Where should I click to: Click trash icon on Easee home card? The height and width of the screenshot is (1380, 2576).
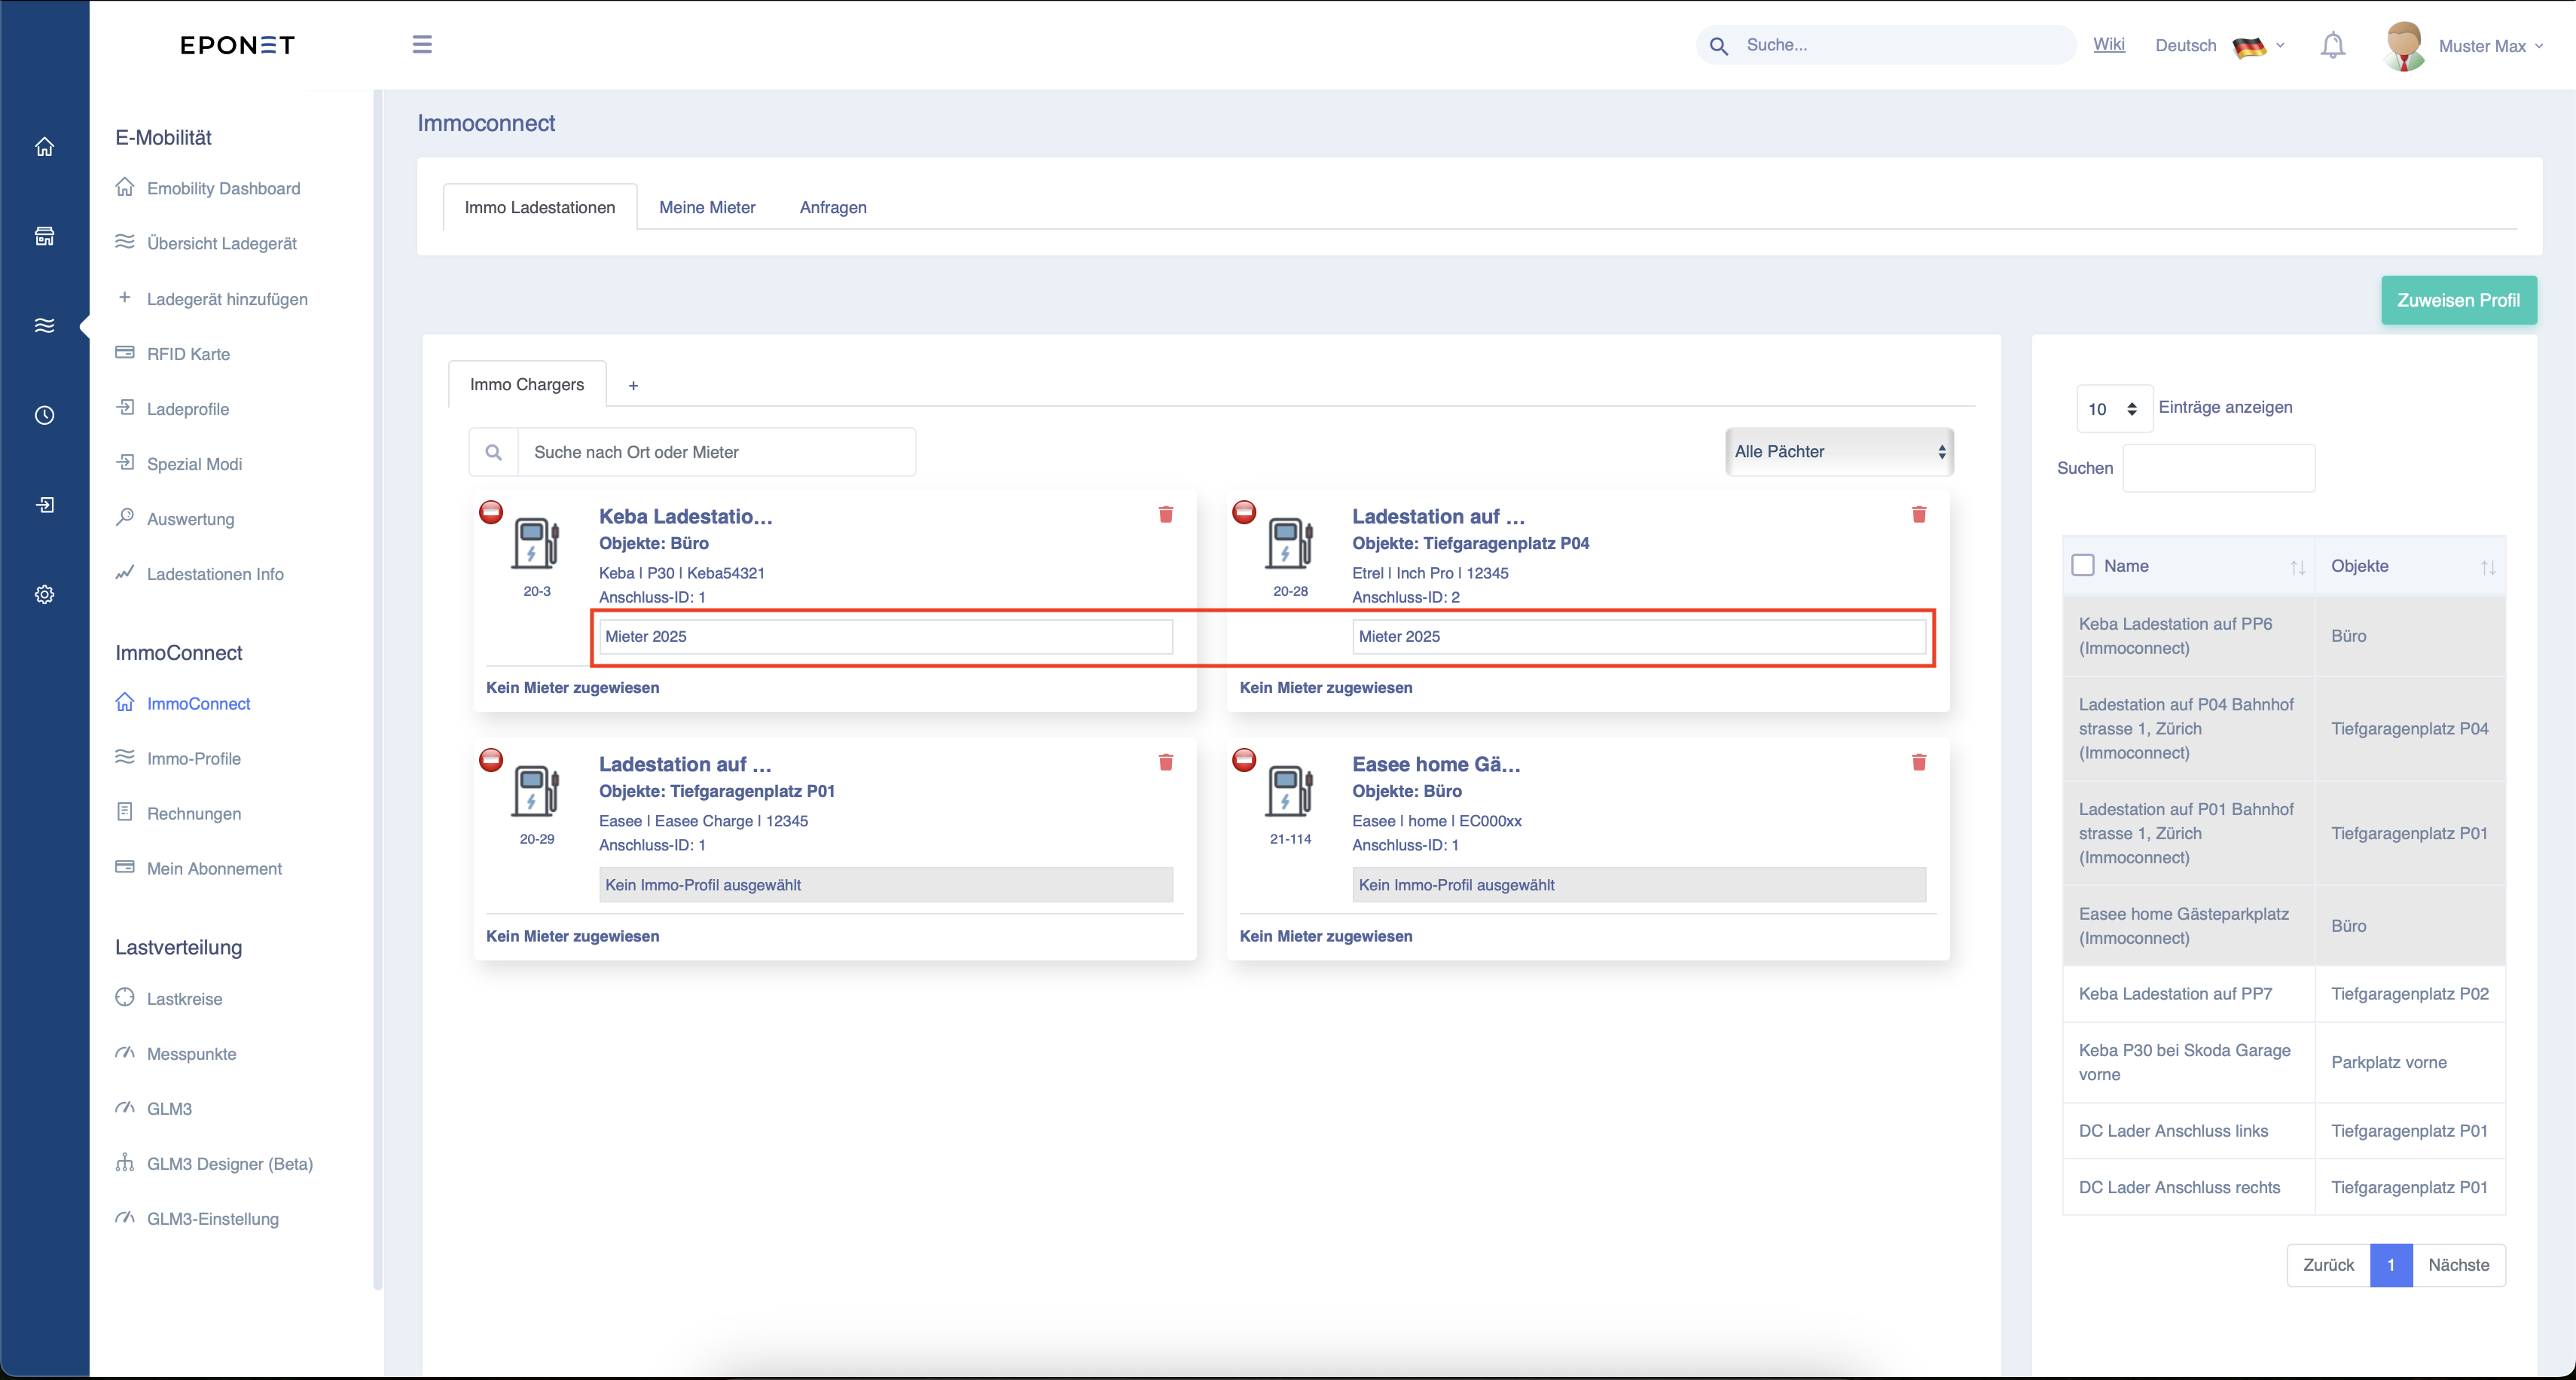tap(1918, 763)
